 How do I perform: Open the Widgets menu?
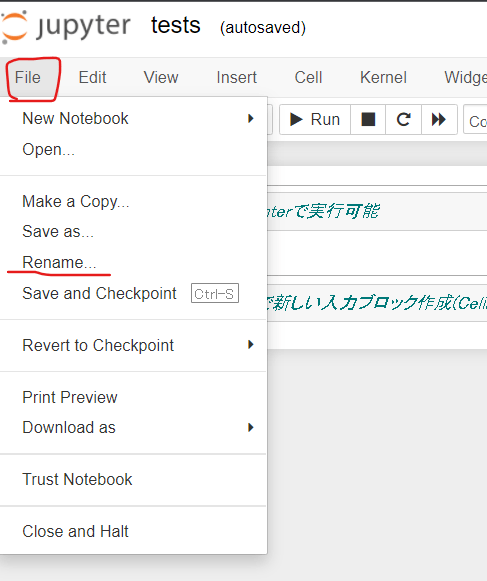pyautogui.click(x=466, y=77)
